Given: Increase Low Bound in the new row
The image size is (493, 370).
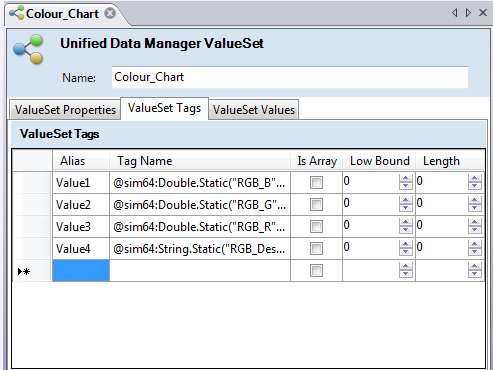Looking at the screenshot, I should pos(406,266).
